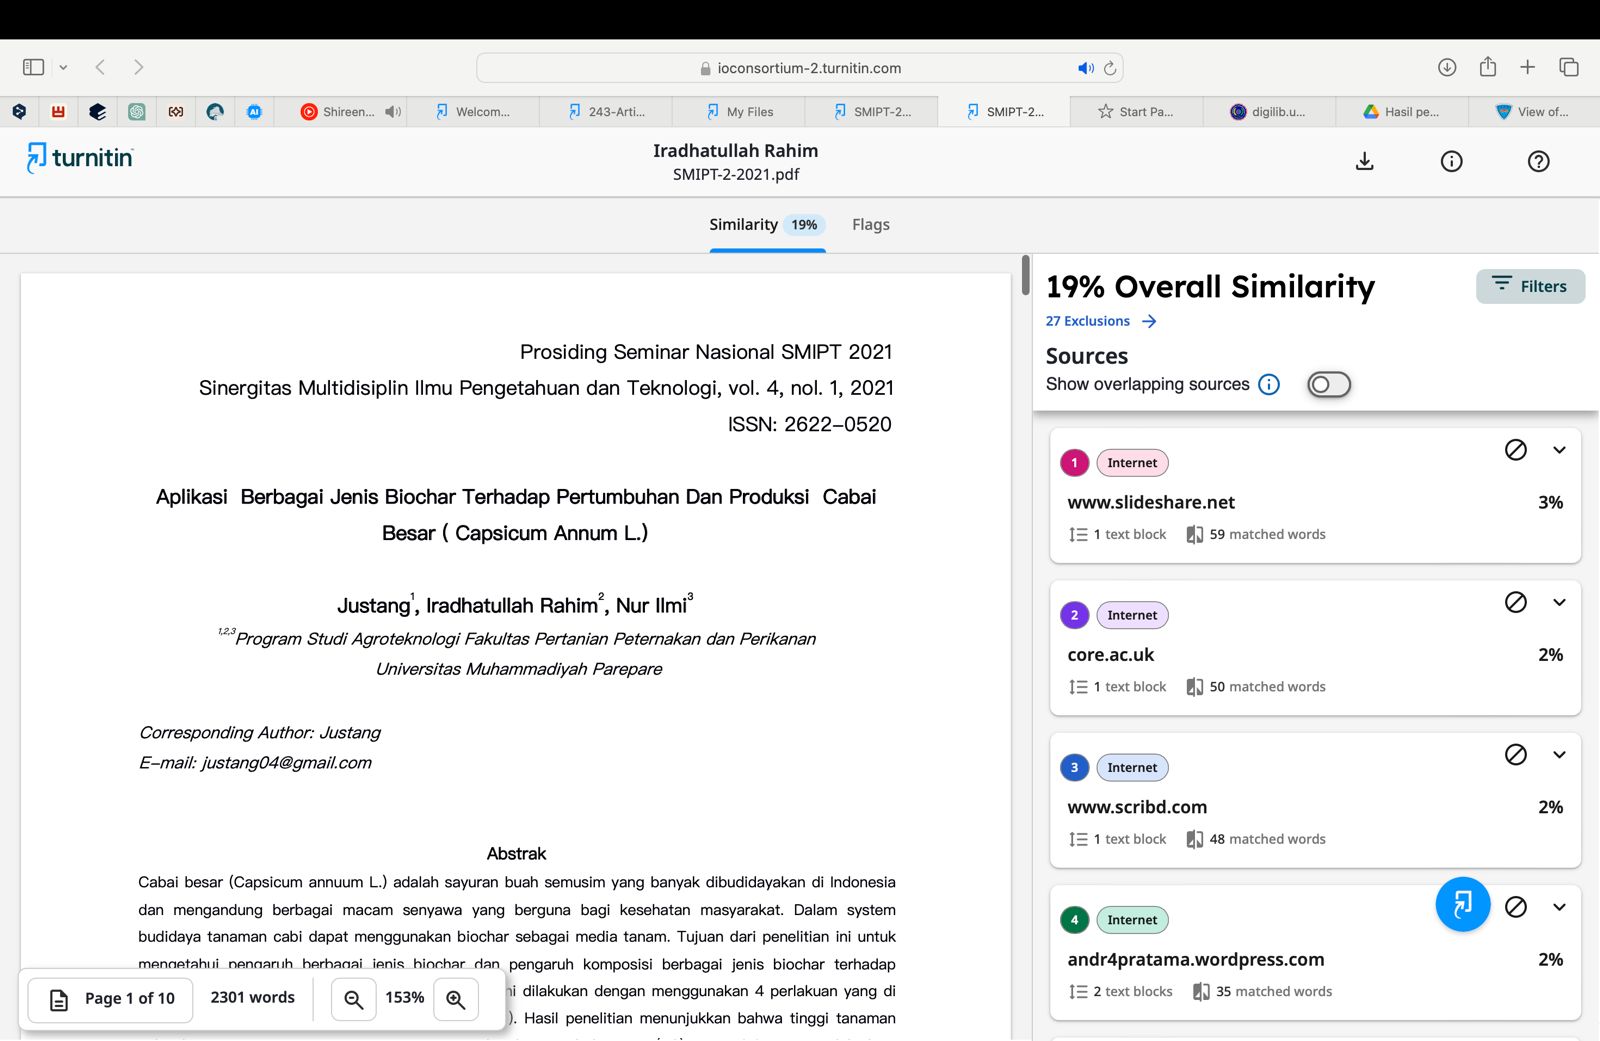Screen dimensions: 1600x1041
Task: Select the www.scribd.com source name
Action: 1137,807
